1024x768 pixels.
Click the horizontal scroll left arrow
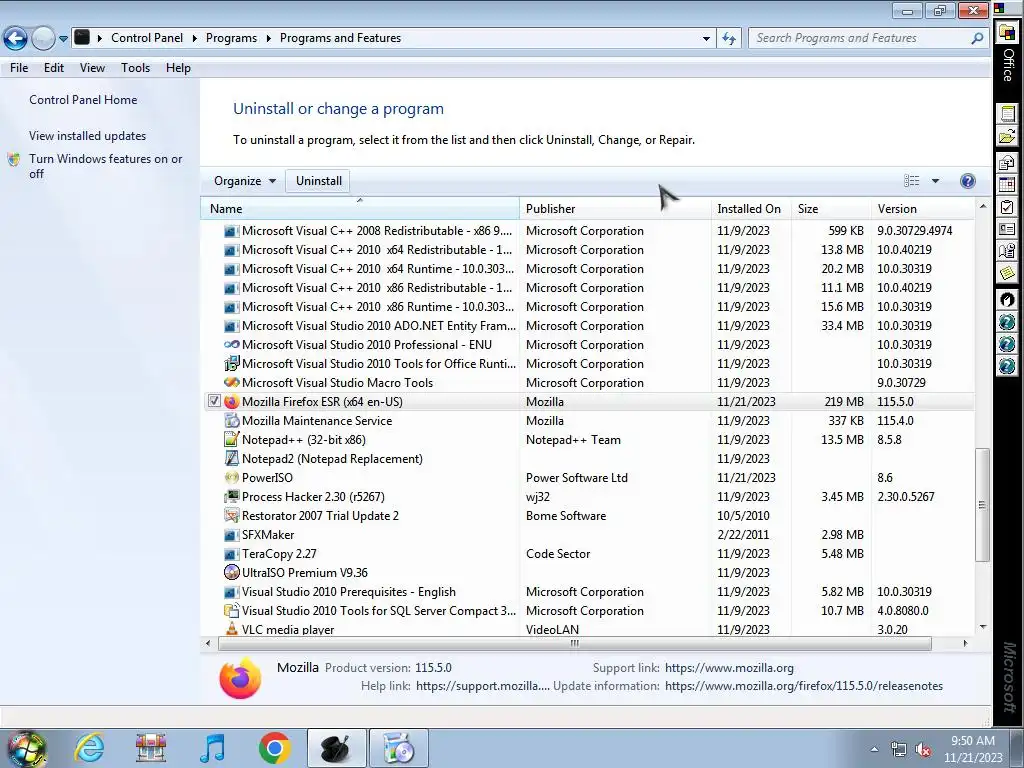[208, 644]
